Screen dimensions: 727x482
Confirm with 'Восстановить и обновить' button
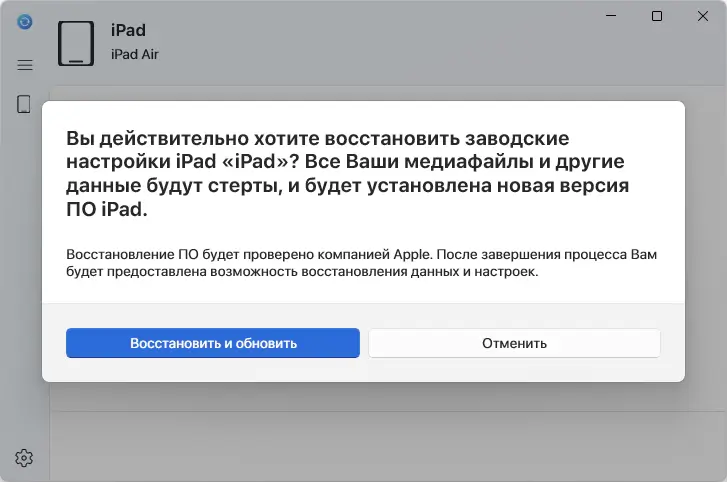point(213,343)
